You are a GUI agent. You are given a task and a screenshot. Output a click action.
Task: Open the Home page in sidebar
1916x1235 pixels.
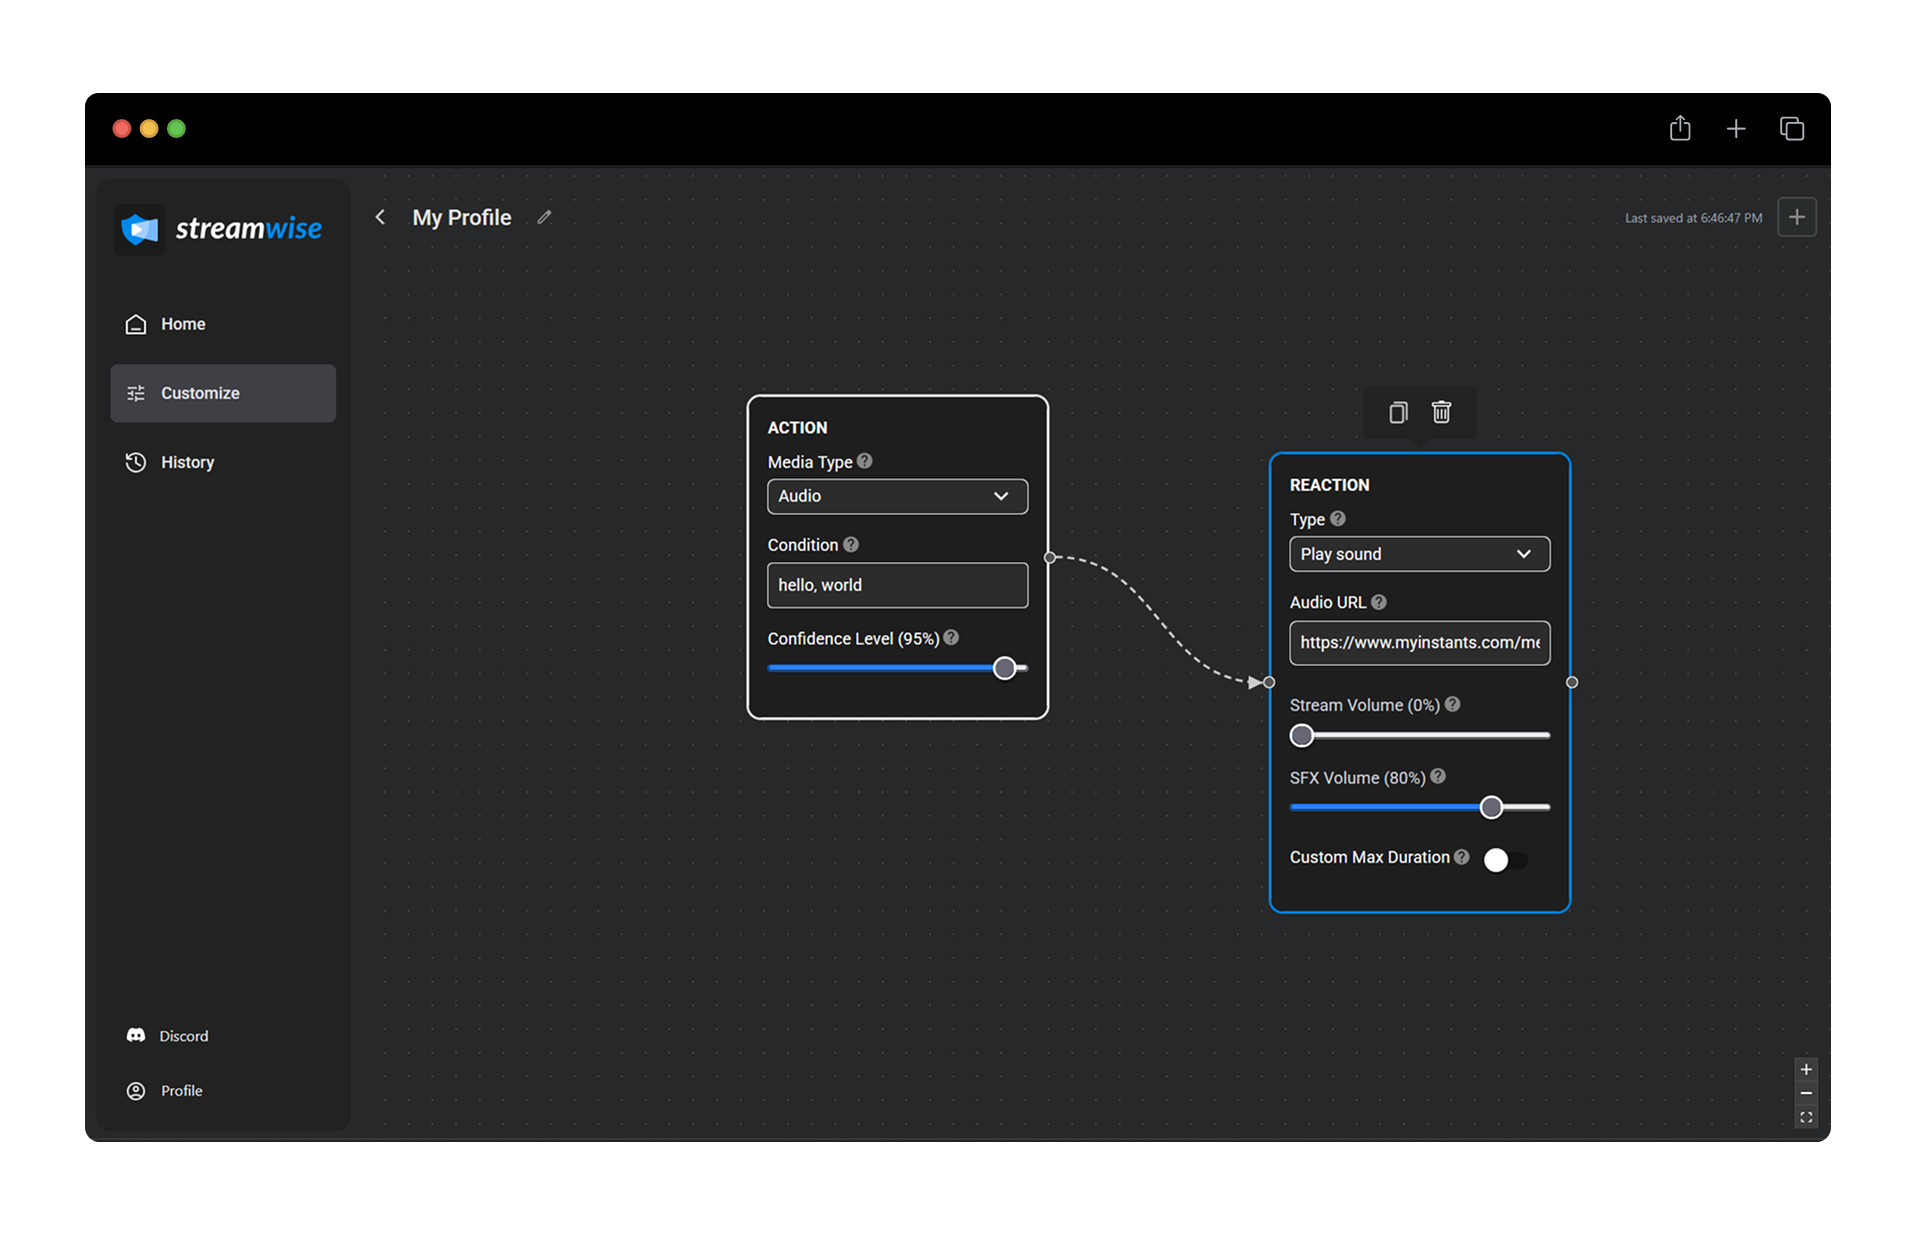pos(183,324)
